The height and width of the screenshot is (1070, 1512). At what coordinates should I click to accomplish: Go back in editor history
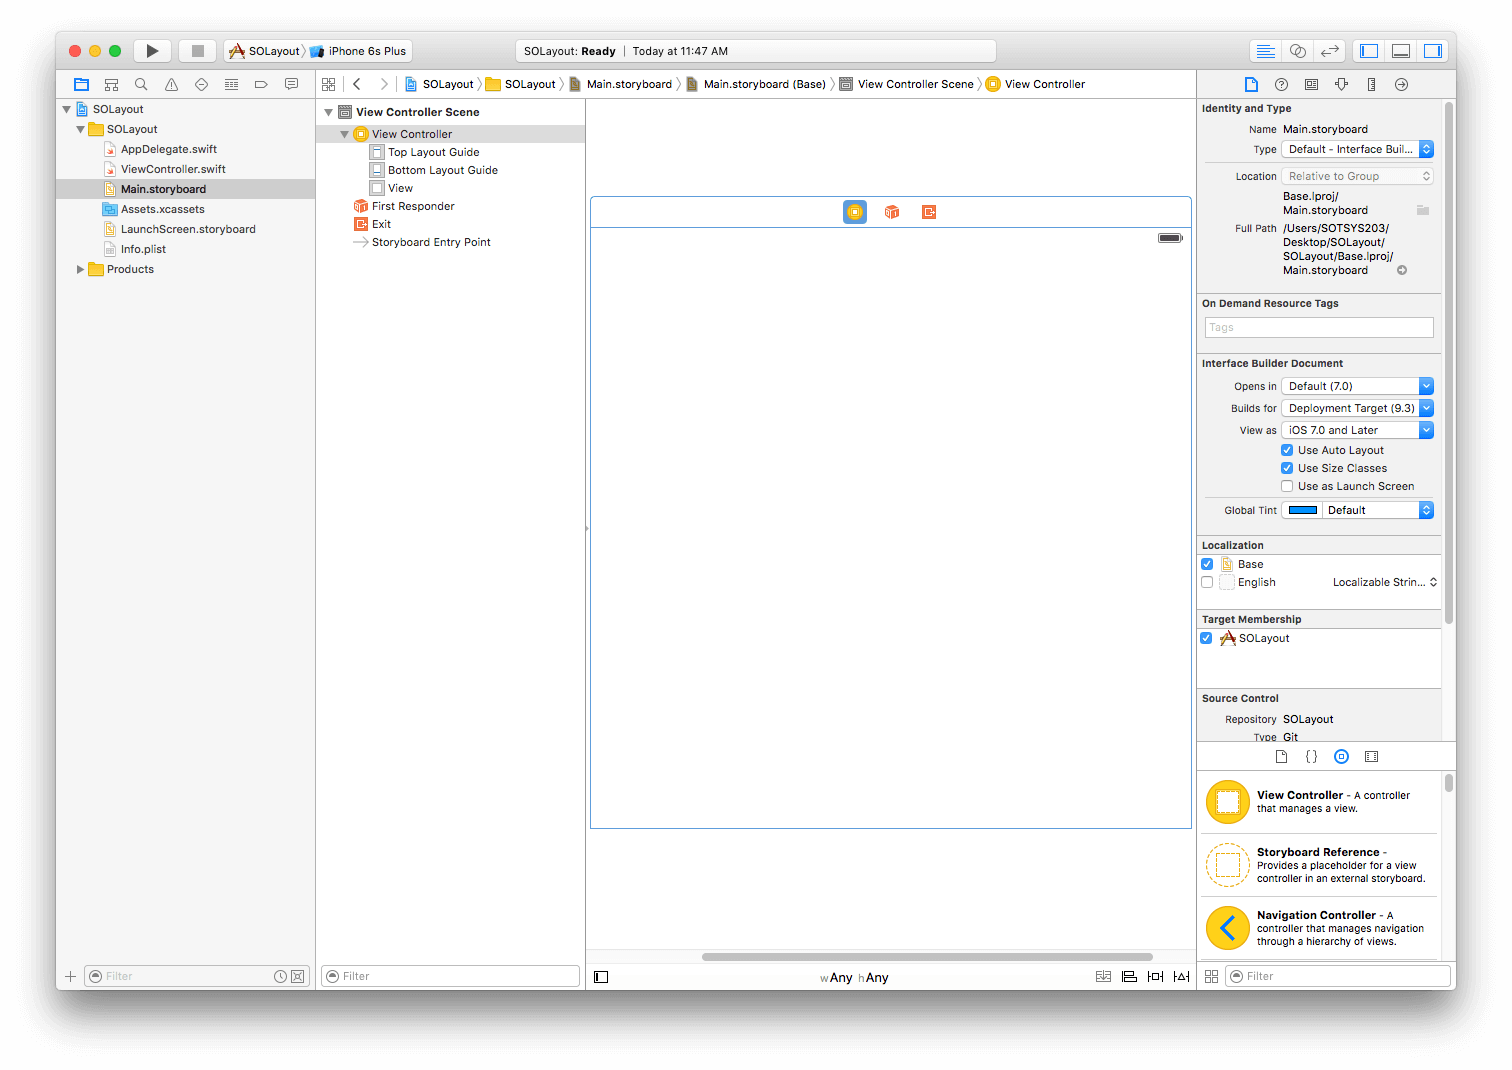[357, 85]
